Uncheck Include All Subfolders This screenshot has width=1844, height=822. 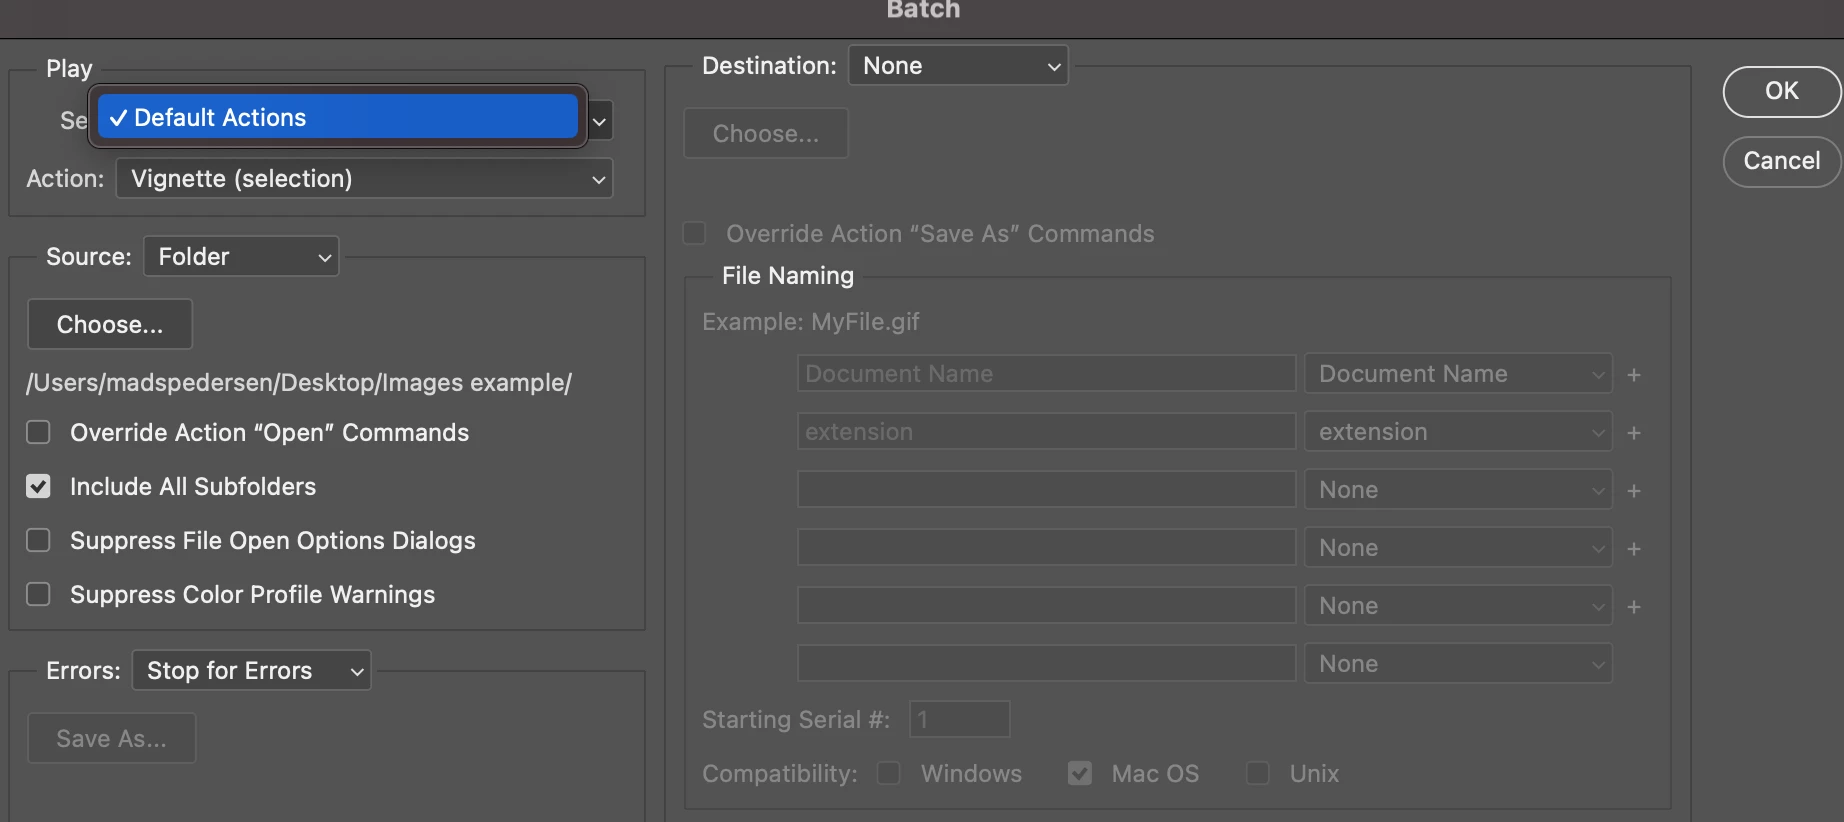(38, 487)
